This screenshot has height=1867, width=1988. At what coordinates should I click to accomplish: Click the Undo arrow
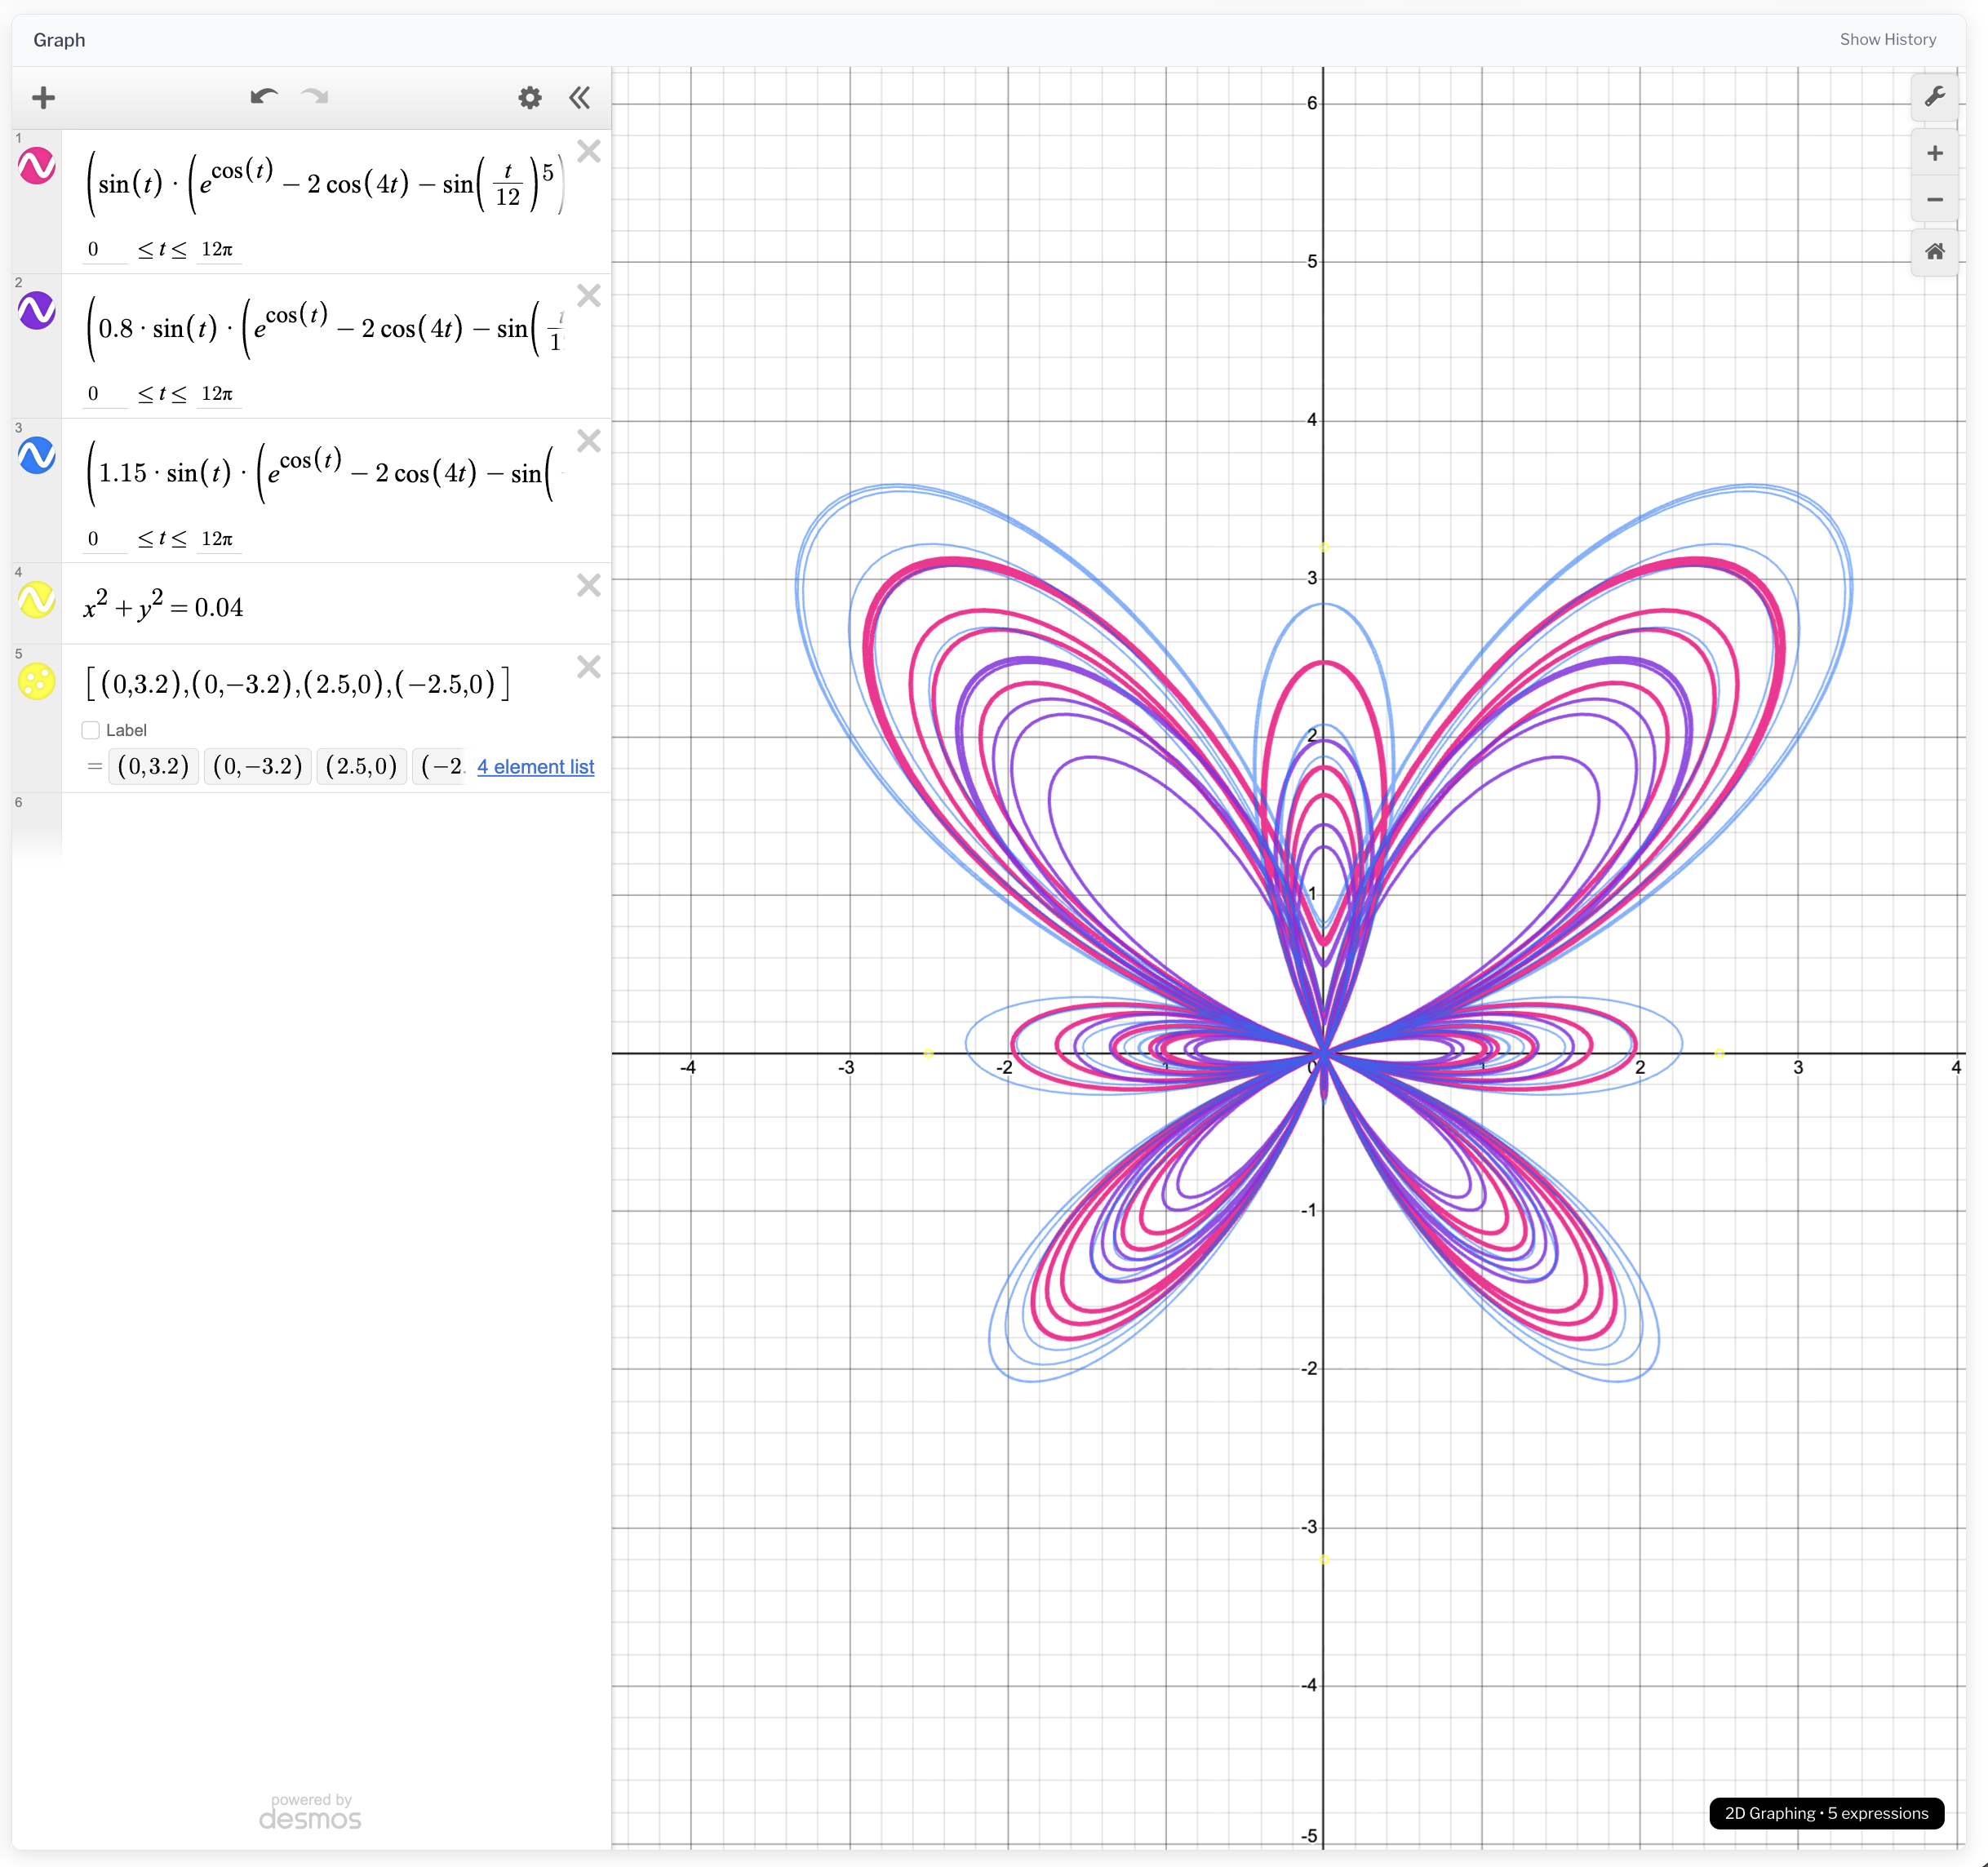tap(264, 97)
